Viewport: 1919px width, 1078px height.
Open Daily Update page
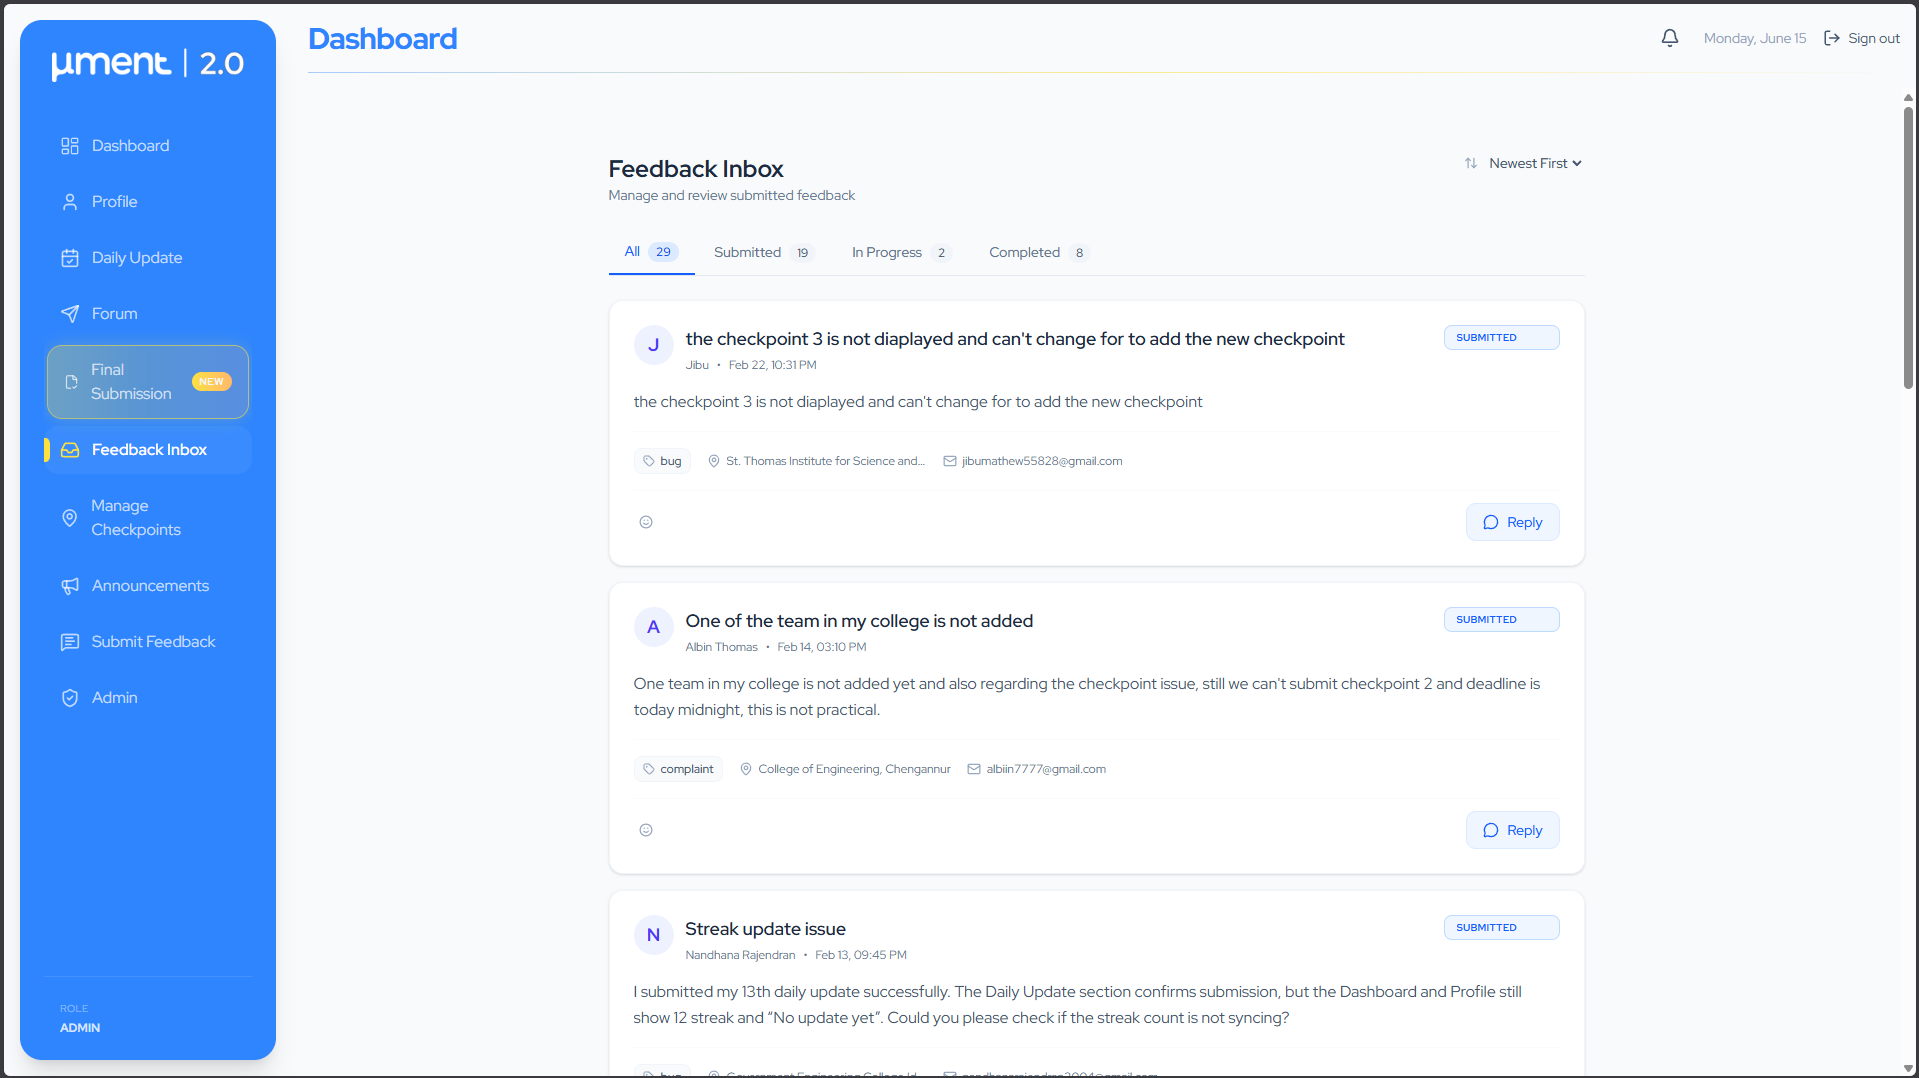pyautogui.click(x=148, y=258)
